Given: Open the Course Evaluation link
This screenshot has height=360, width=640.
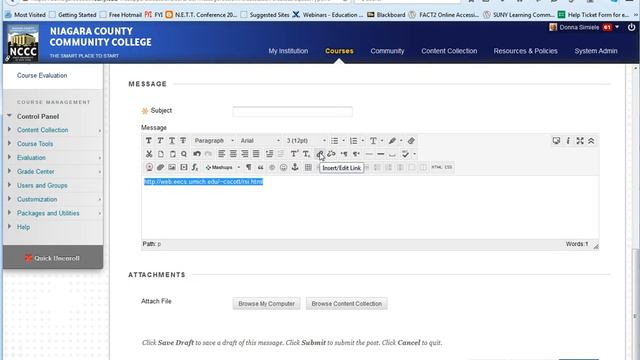Looking at the screenshot, I should [x=42, y=76].
